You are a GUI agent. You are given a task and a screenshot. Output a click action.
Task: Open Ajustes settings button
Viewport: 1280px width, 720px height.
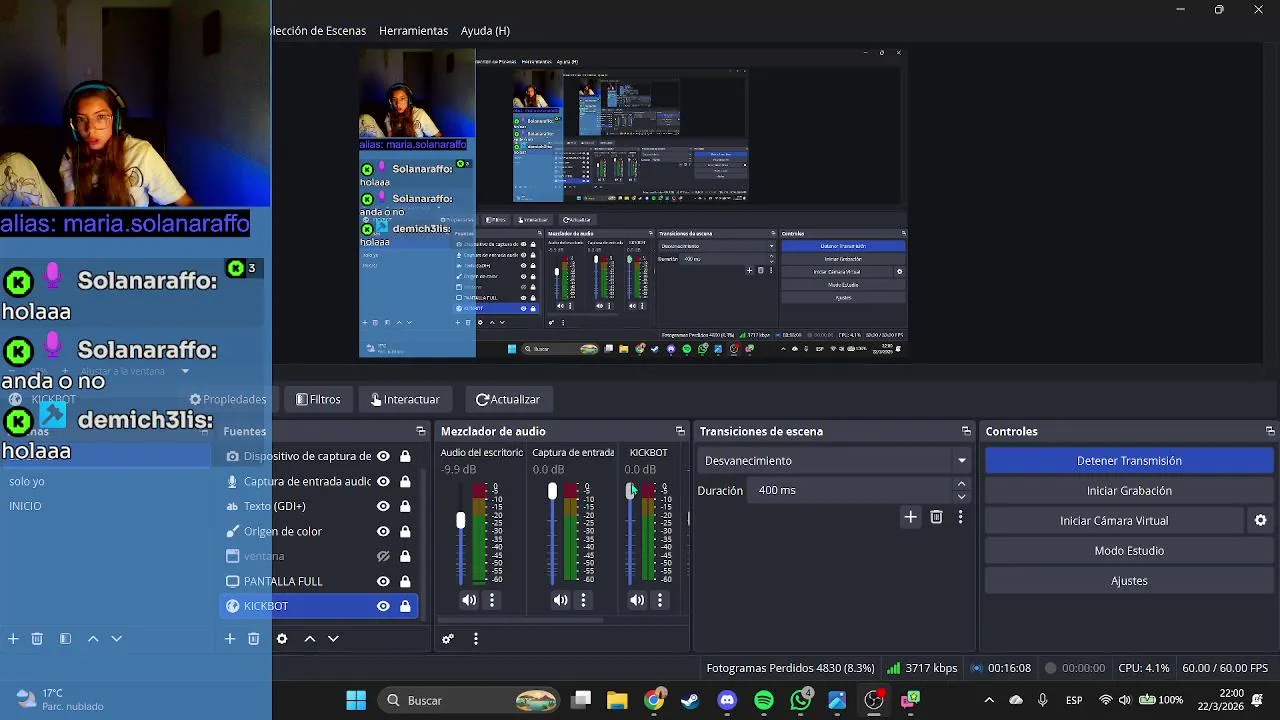pyautogui.click(x=1129, y=581)
